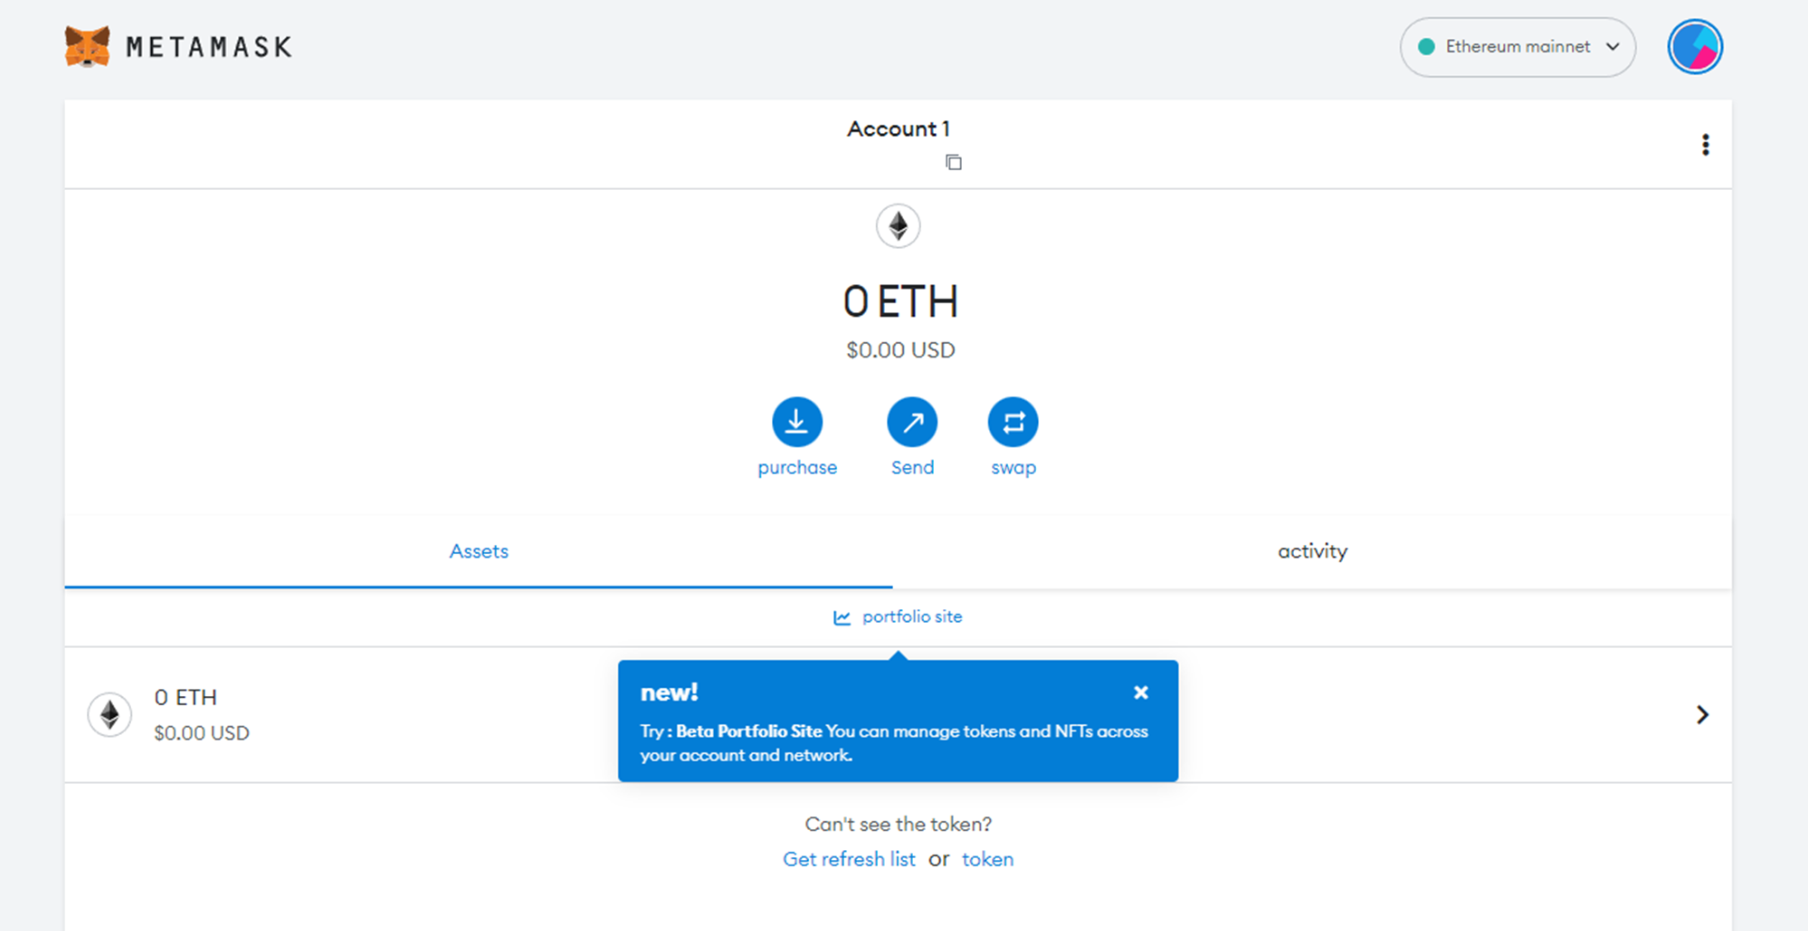Click the token link
This screenshot has width=1808, height=931.
[987, 859]
